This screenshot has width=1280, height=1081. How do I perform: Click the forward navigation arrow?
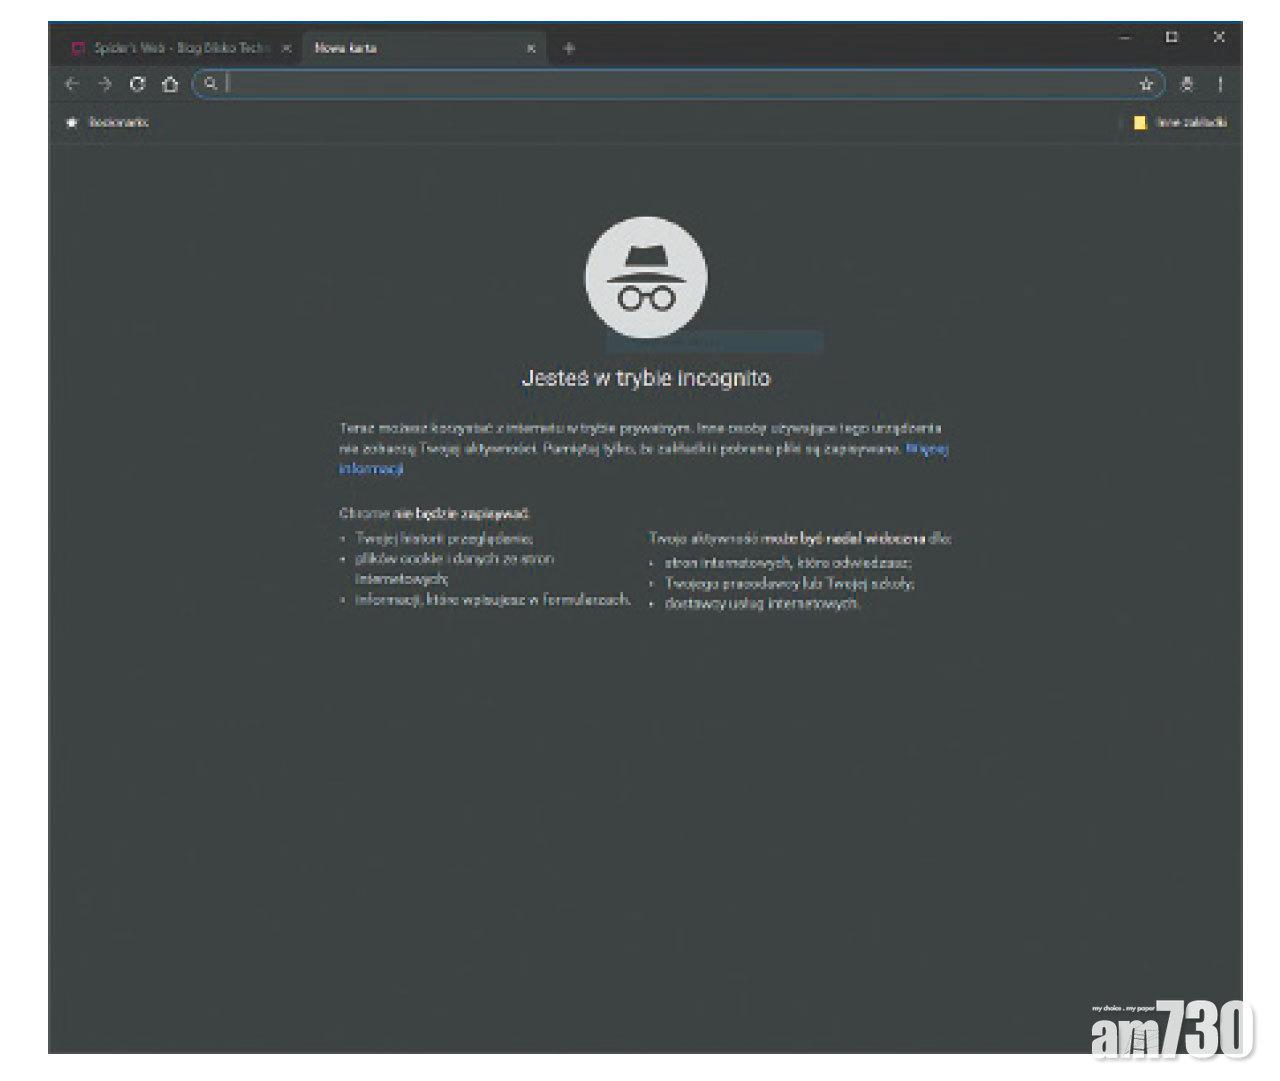point(105,84)
